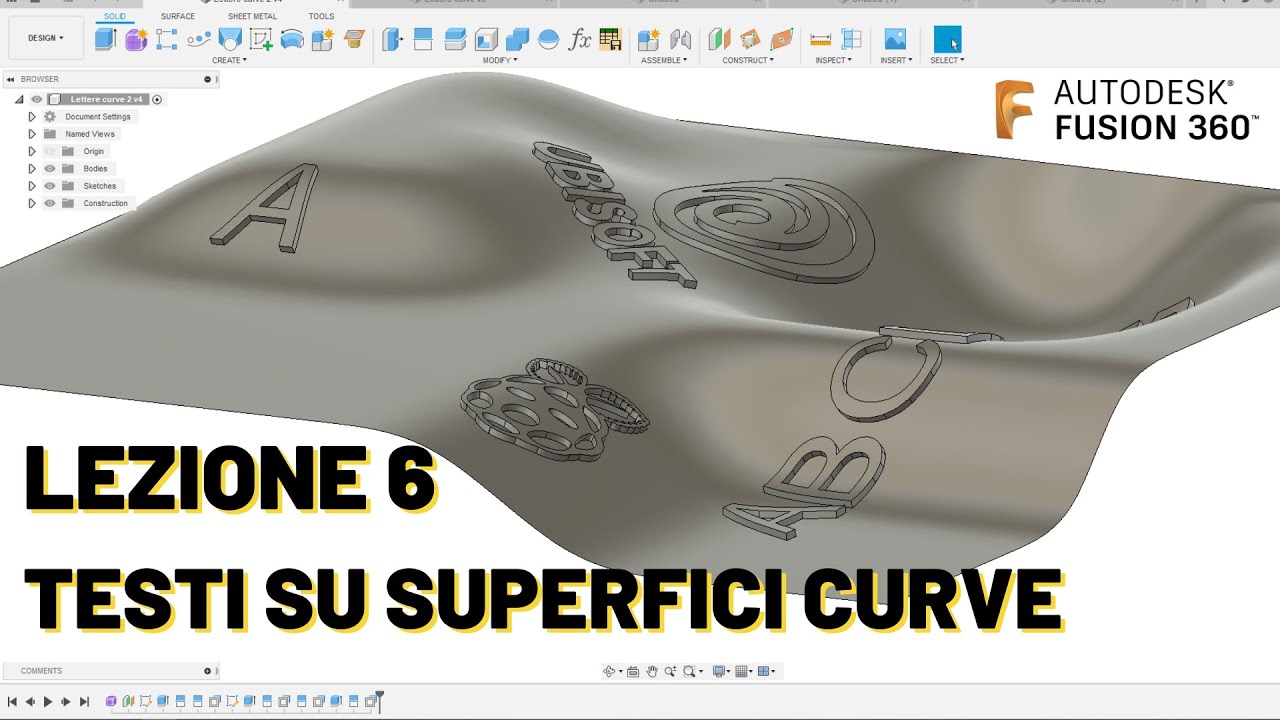This screenshot has width=1280, height=720.
Task: Select the Combine tool in Modify
Action: point(517,39)
